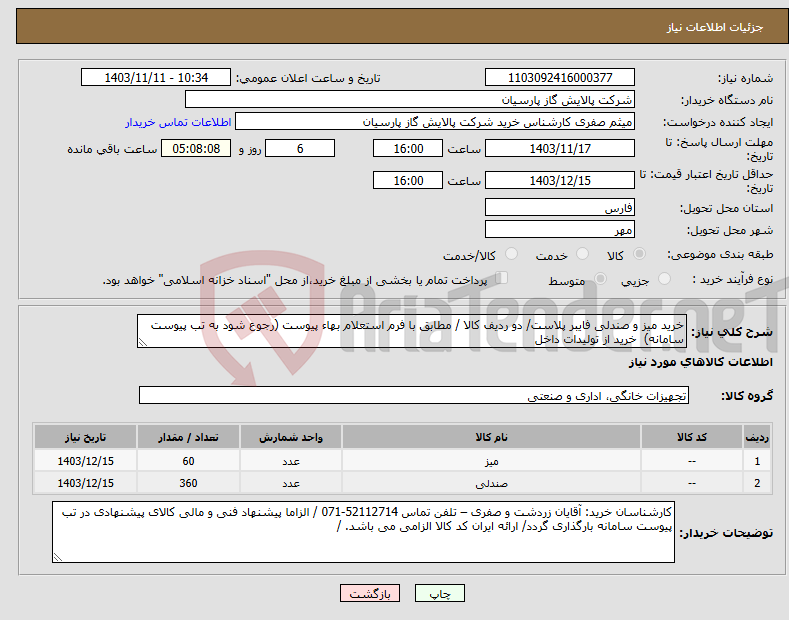Click the شماره نیاز number field
Viewport: 789px width, 620px height.
[560, 78]
